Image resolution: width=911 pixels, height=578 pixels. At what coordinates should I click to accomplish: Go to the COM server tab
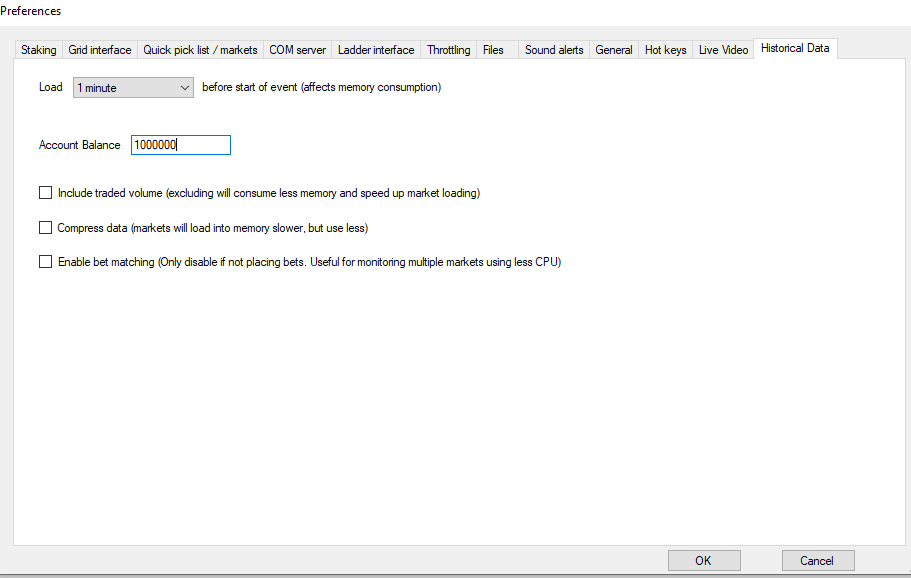297,50
